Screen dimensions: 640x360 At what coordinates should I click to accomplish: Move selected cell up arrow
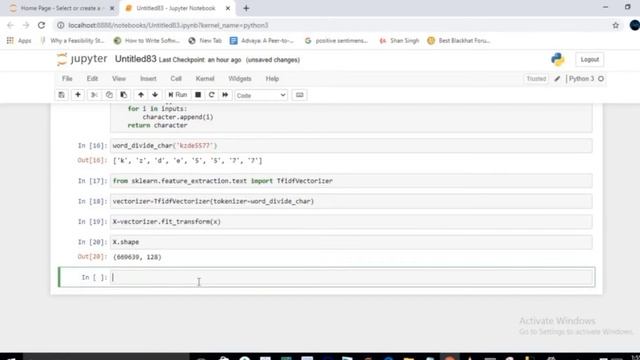(141, 95)
